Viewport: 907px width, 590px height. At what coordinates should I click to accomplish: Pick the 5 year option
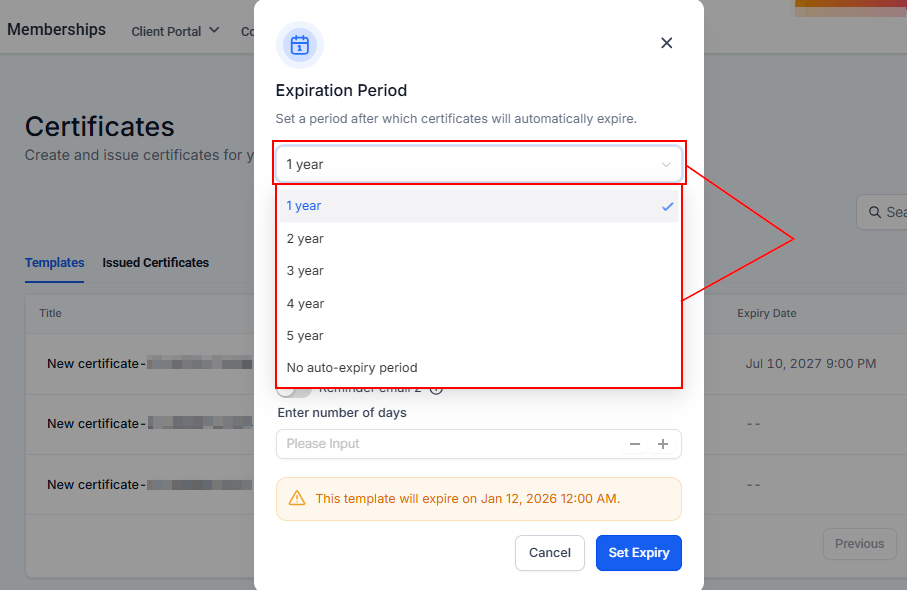[305, 336]
